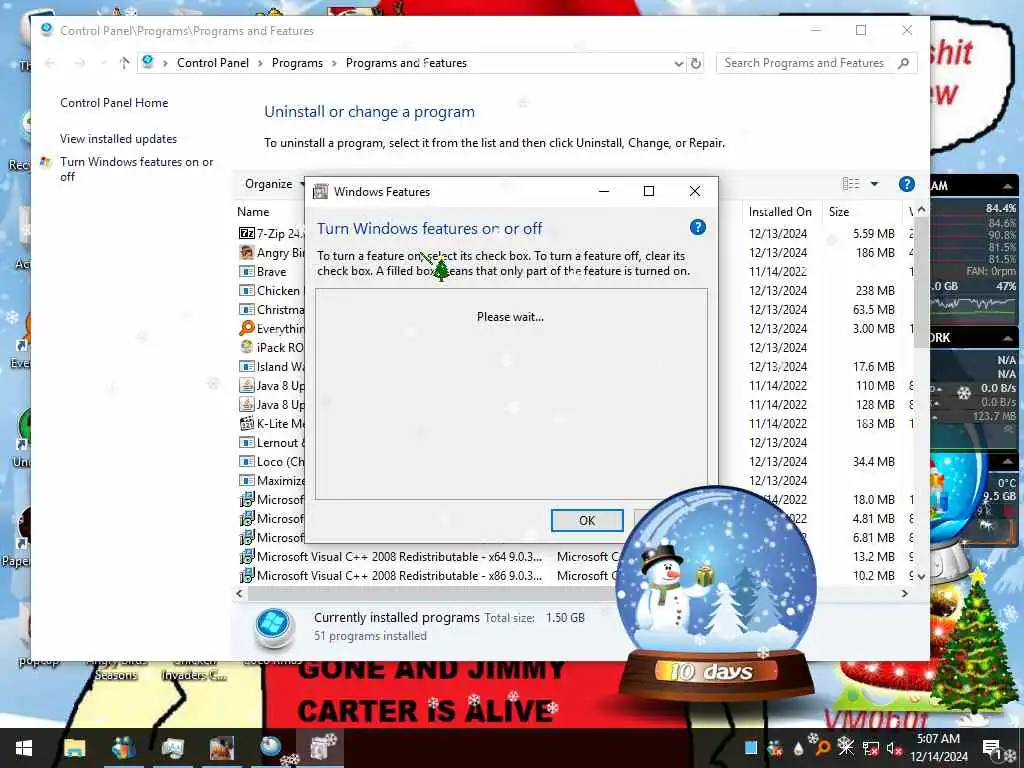Screen dimensions: 1024x768
Task: Click the view layout icon in the toolbar
Action: (x=850, y=184)
